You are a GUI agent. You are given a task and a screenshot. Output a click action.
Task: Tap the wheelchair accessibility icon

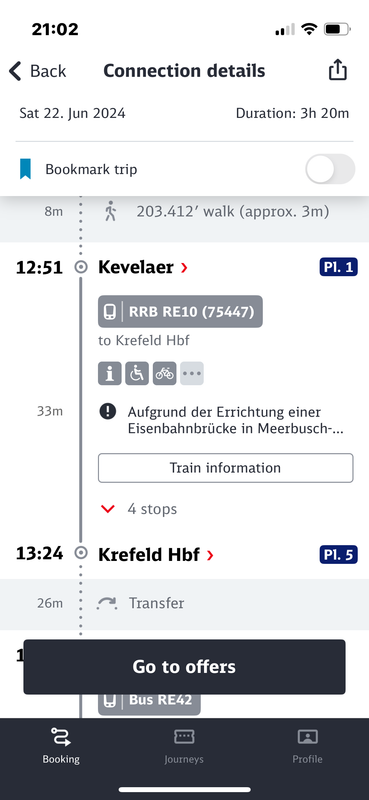point(137,373)
